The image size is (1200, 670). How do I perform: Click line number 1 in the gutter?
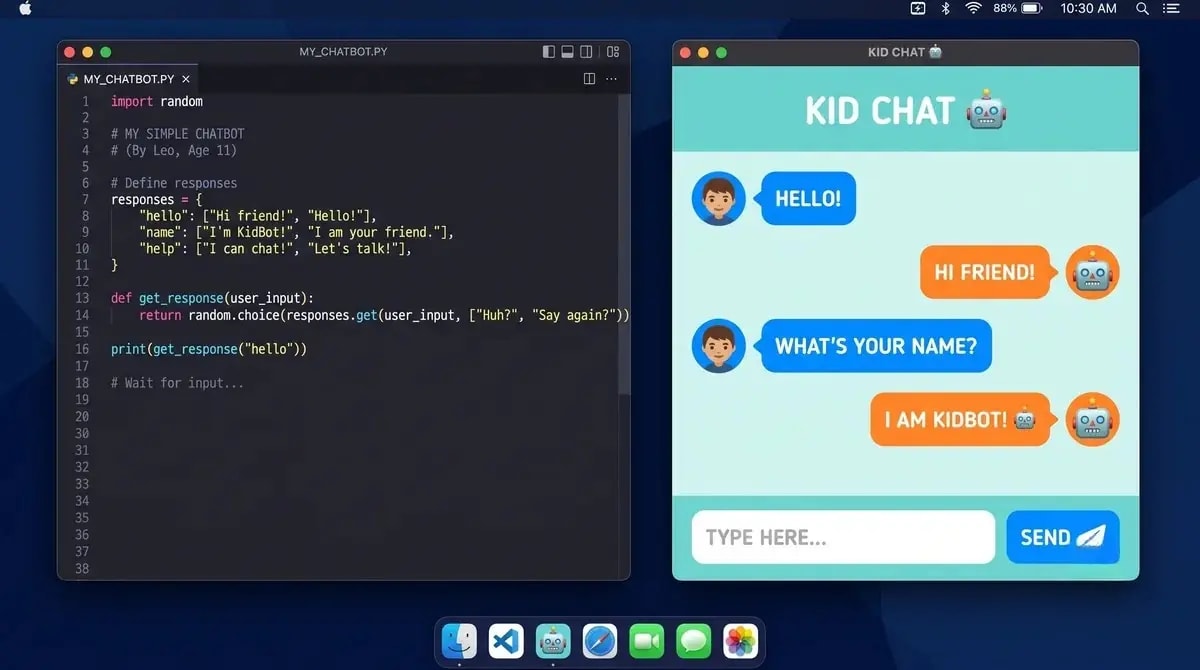point(85,101)
